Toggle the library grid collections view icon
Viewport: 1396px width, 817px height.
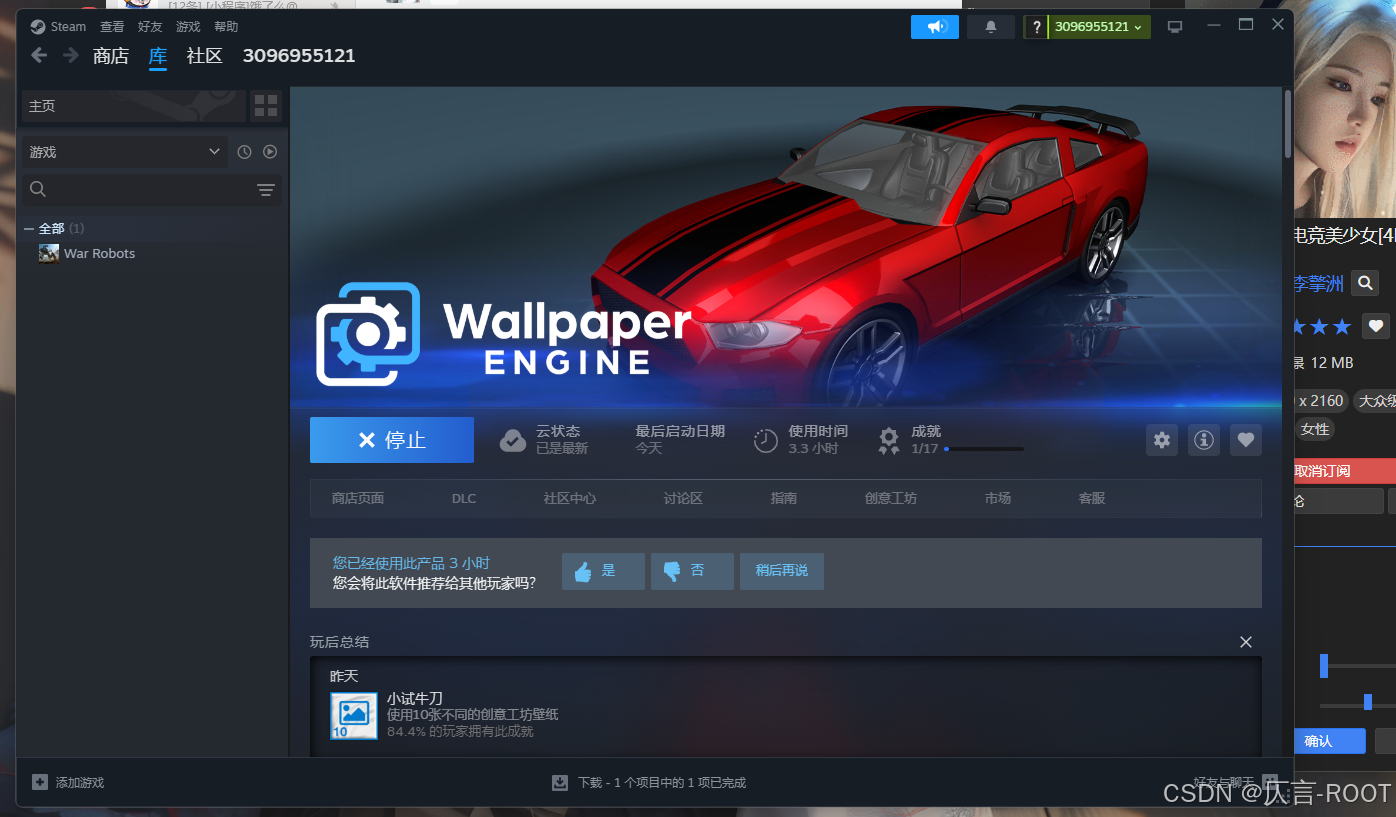[x=266, y=106]
